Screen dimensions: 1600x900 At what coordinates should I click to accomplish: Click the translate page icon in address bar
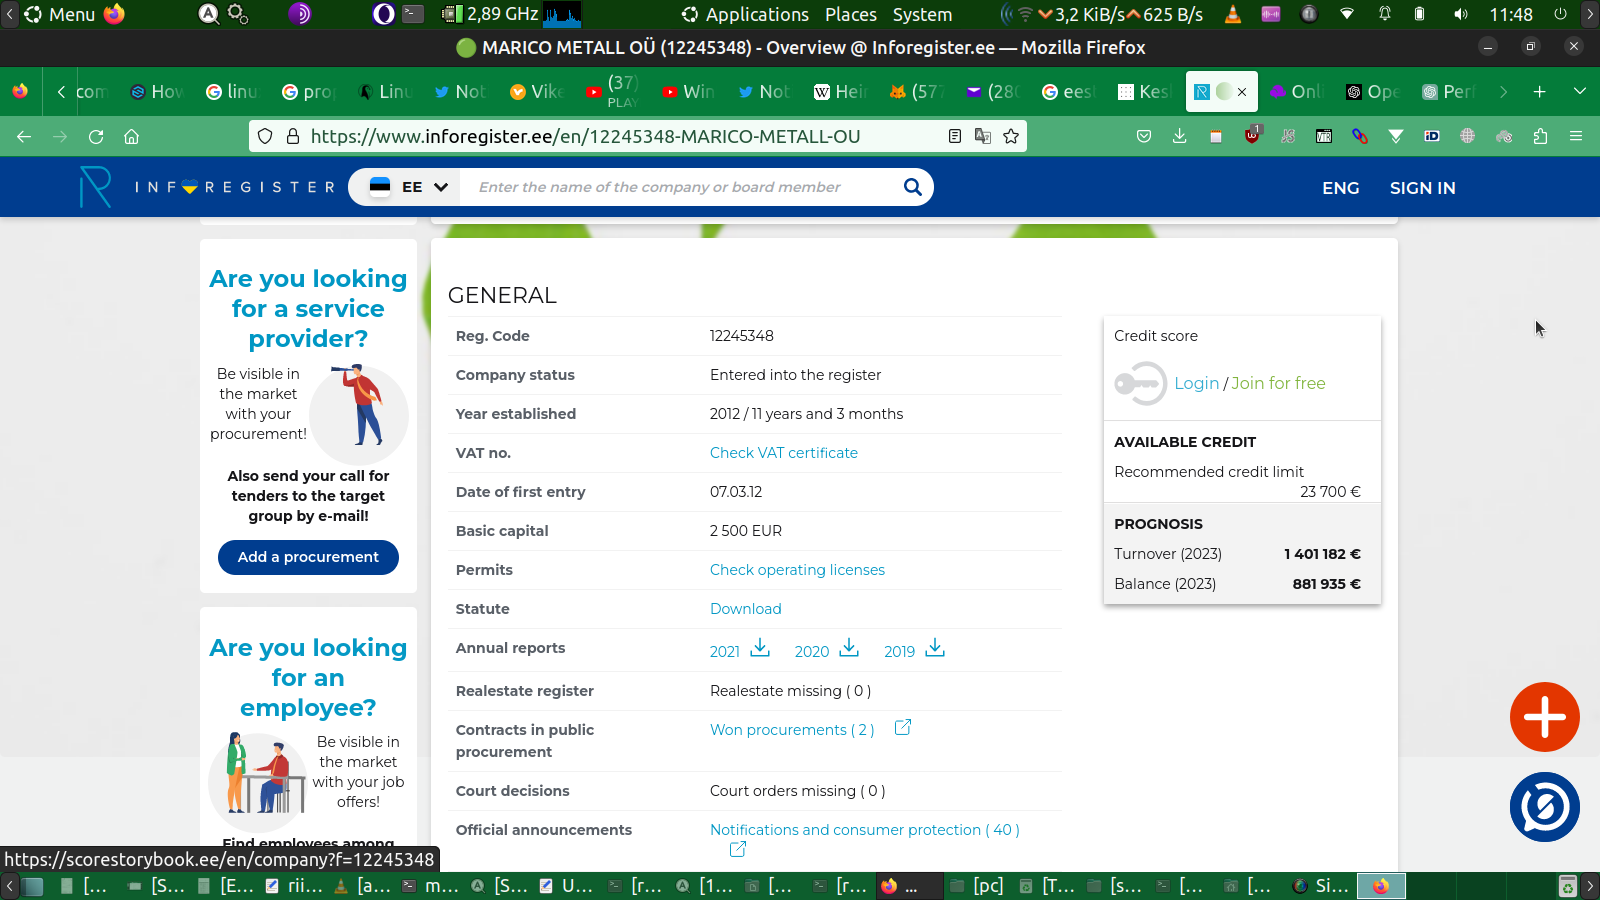click(x=983, y=136)
